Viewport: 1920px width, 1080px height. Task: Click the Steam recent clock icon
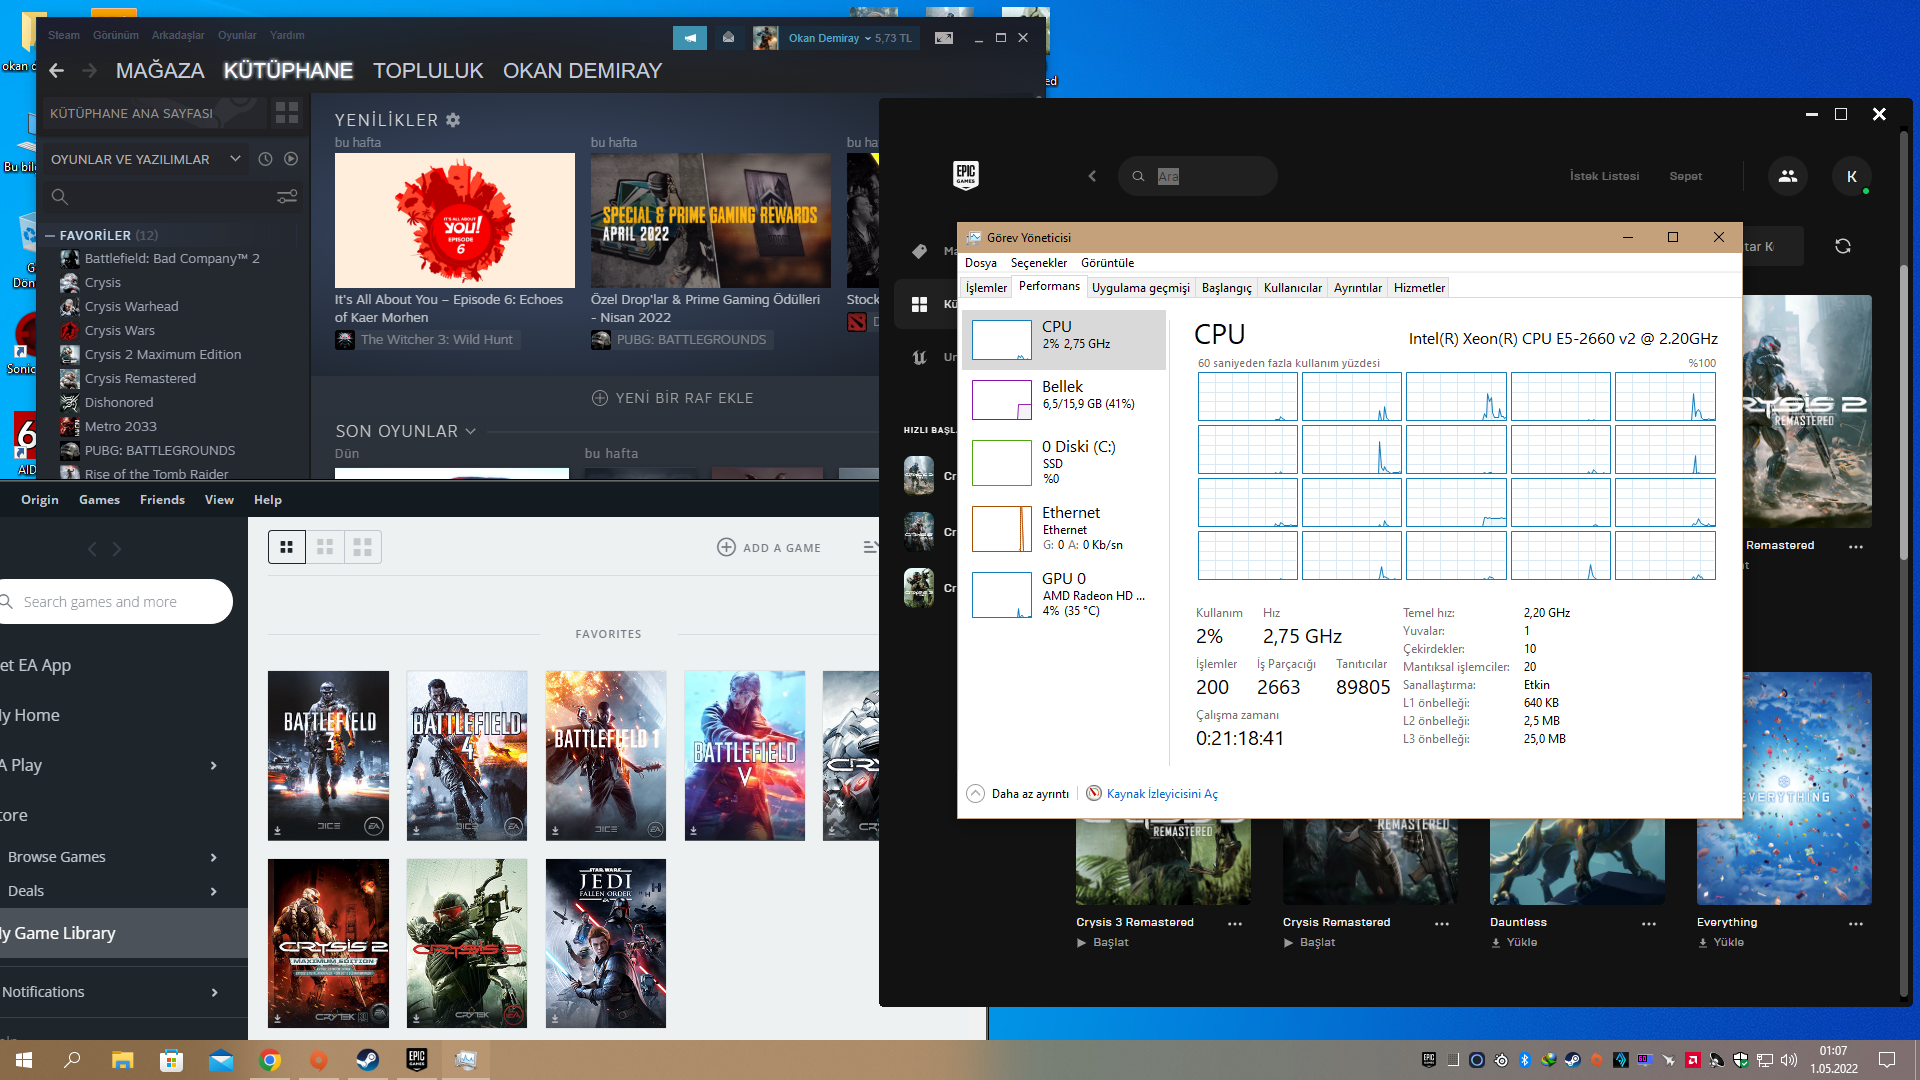pyautogui.click(x=265, y=159)
